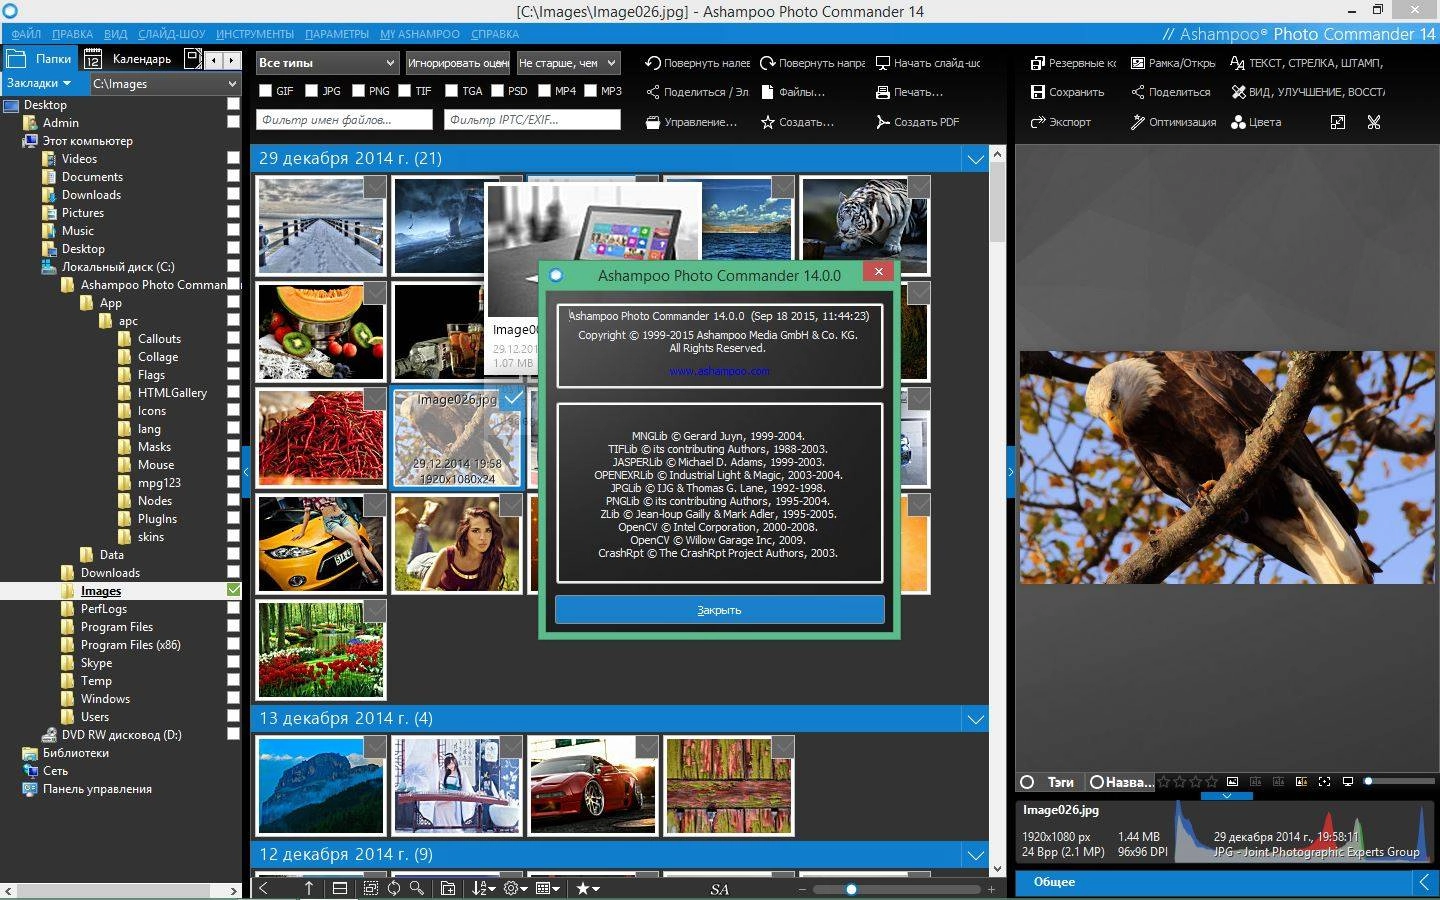Click the Цвета colors tool
The width and height of the screenshot is (1440, 900).
pos(1256,122)
